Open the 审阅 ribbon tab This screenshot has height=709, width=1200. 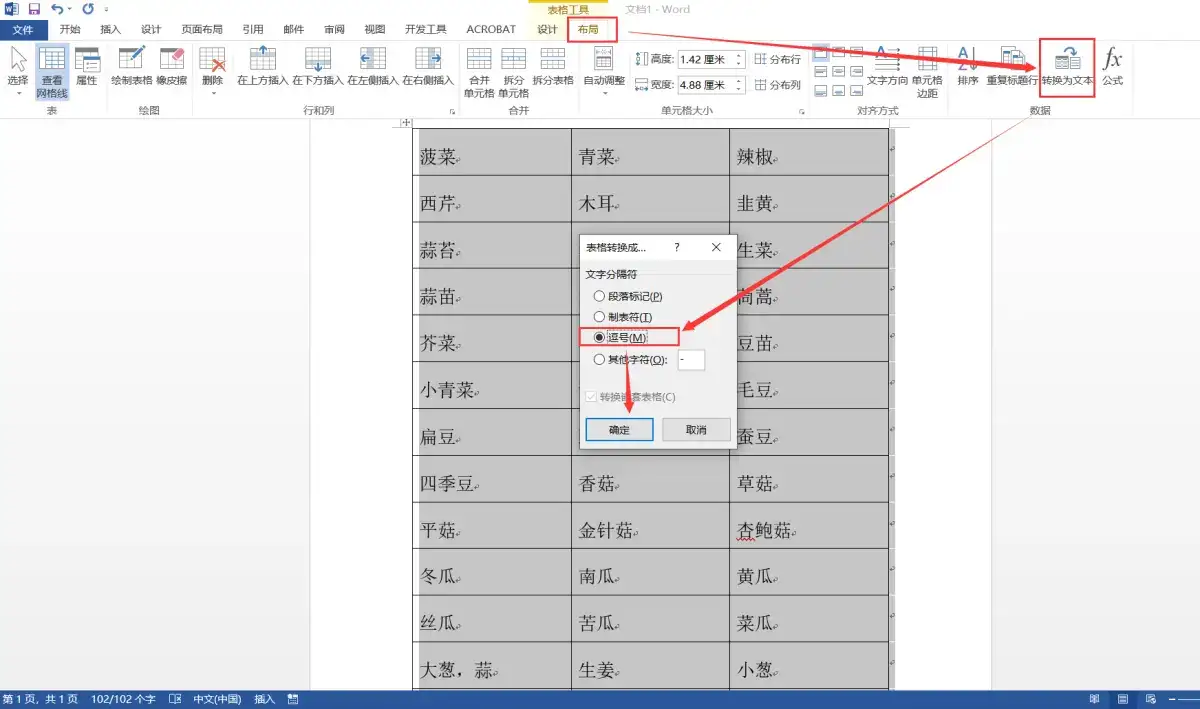coord(333,29)
